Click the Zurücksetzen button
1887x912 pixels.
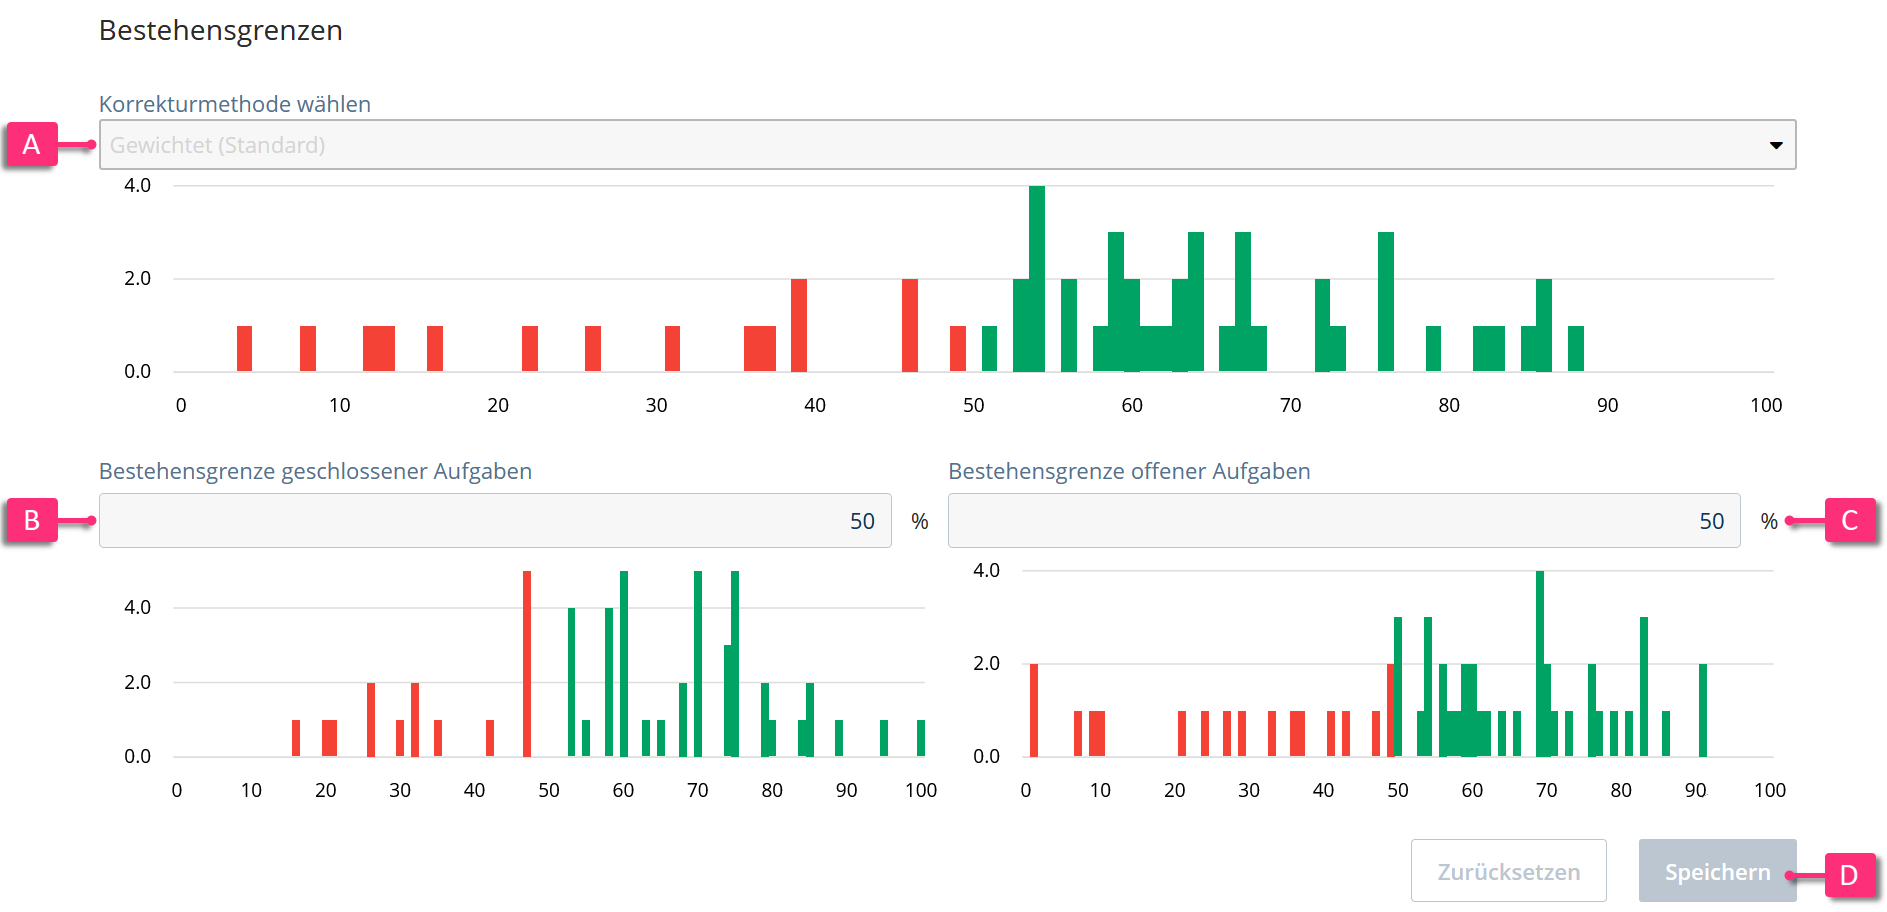[x=1508, y=871]
